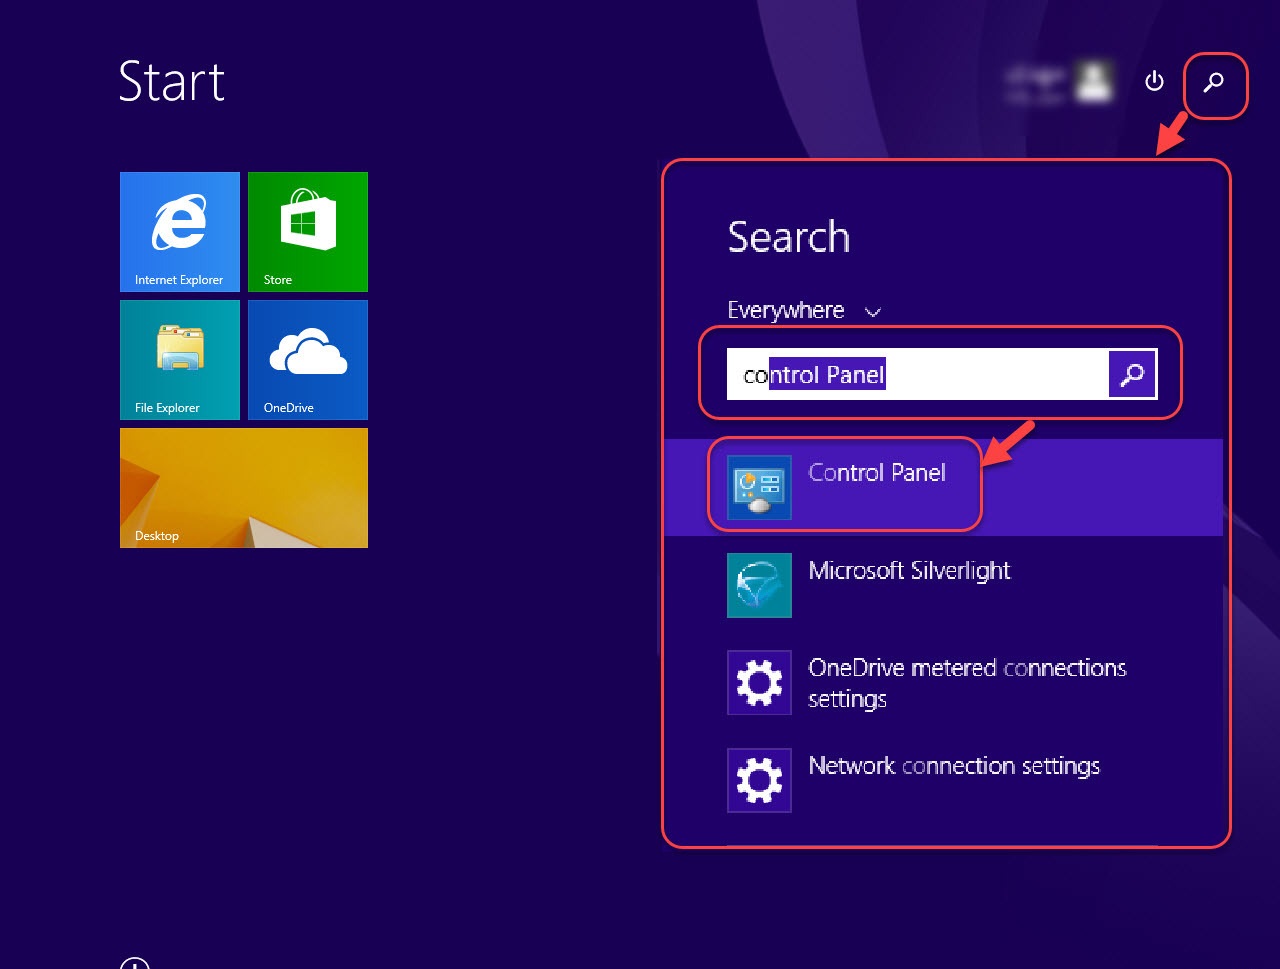Click the OneDrive metered connections gear icon

(759, 683)
